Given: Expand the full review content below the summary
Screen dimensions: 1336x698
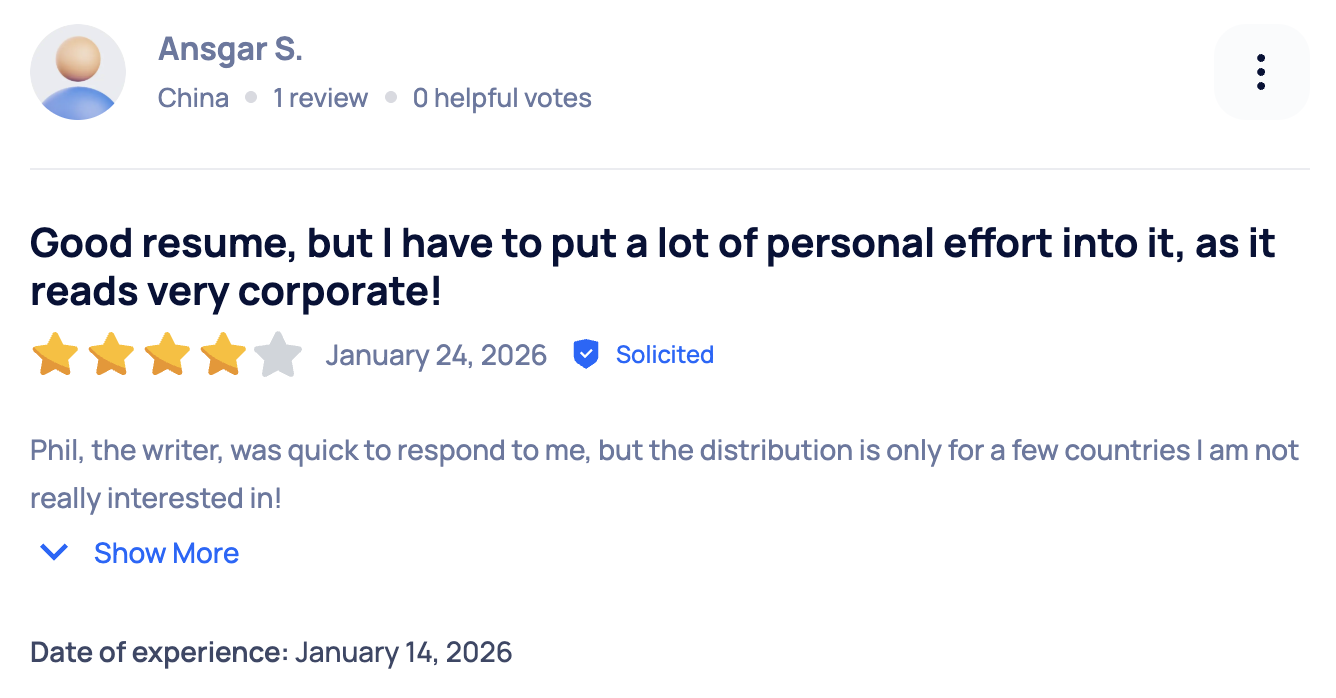Looking at the screenshot, I should coord(166,552).
